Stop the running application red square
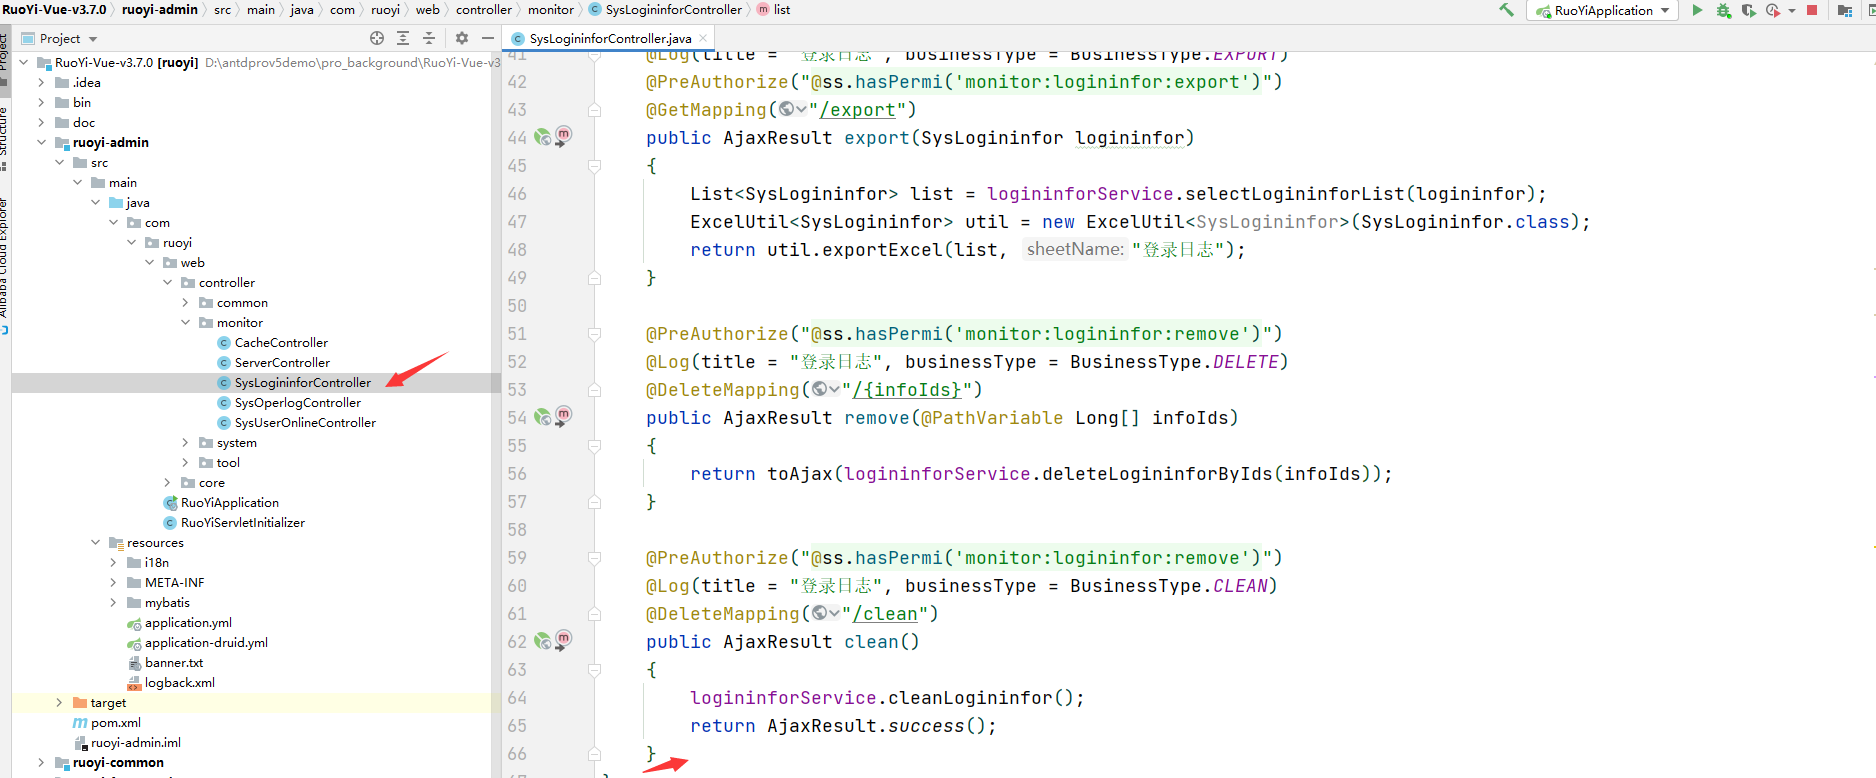The width and height of the screenshot is (1876, 778). click(x=1812, y=10)
